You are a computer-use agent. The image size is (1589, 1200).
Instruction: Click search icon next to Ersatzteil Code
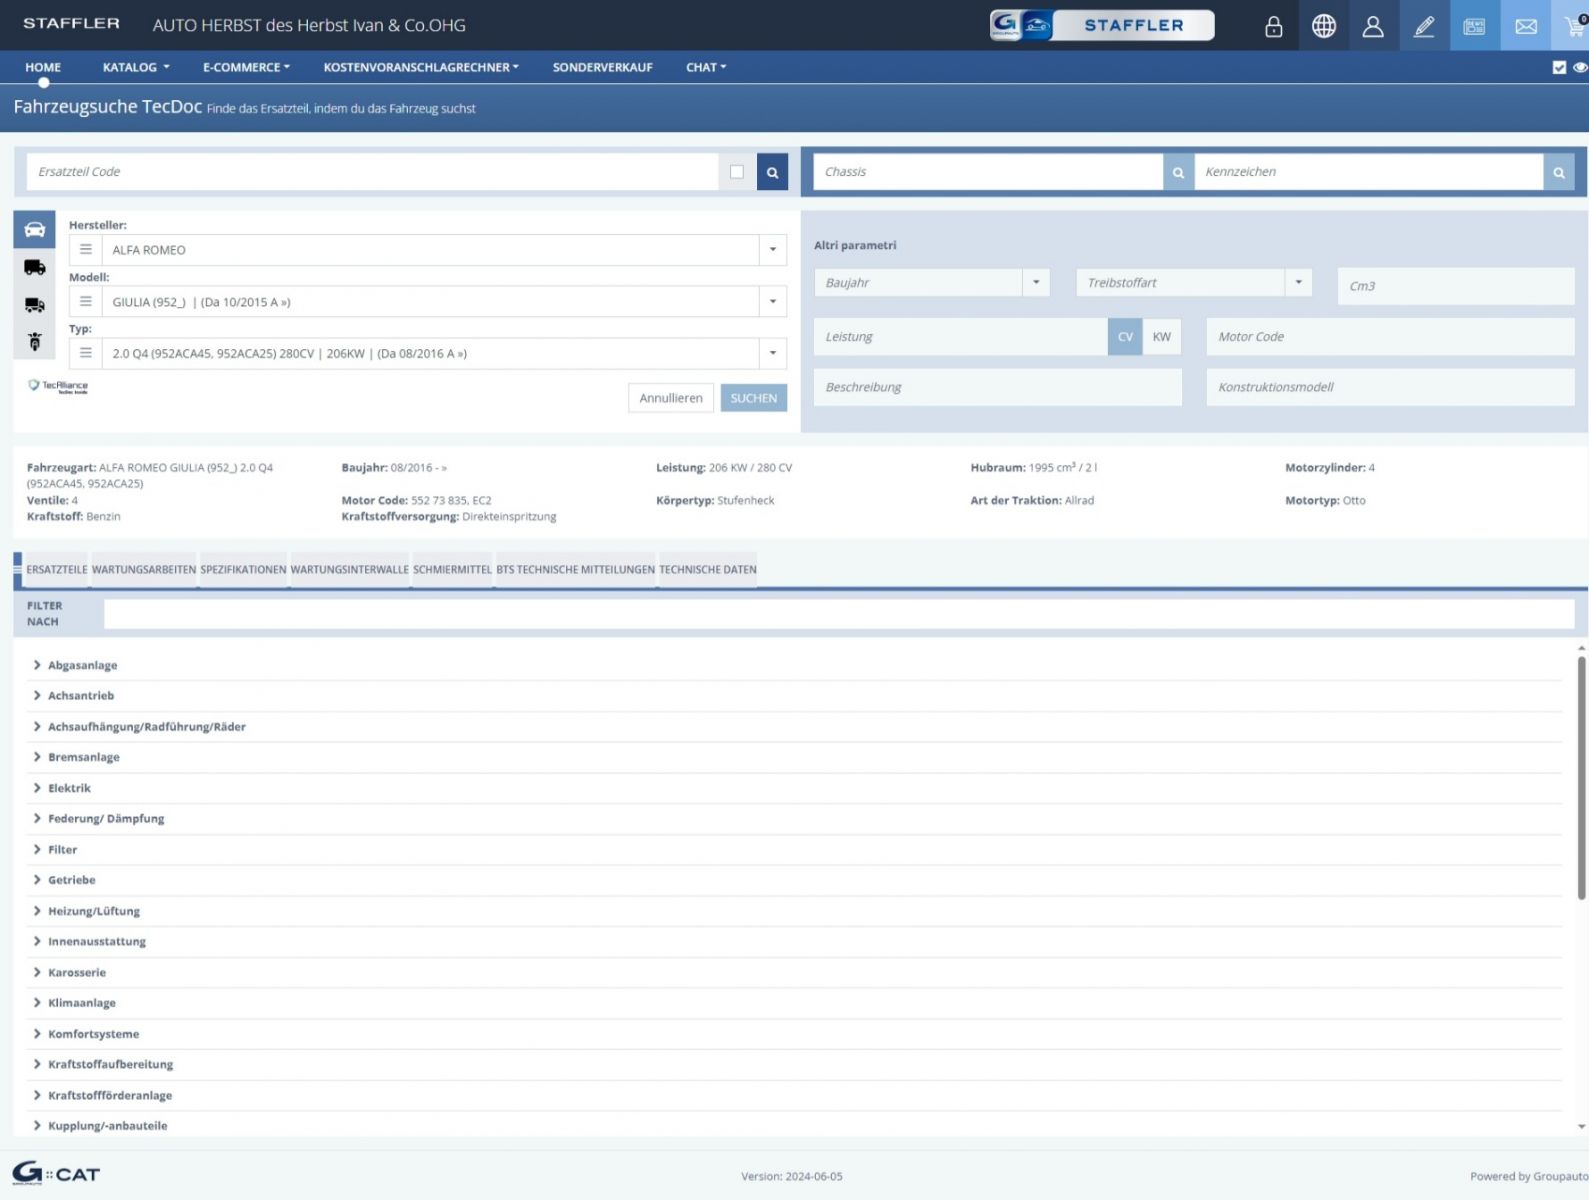(x=772, y=172)
